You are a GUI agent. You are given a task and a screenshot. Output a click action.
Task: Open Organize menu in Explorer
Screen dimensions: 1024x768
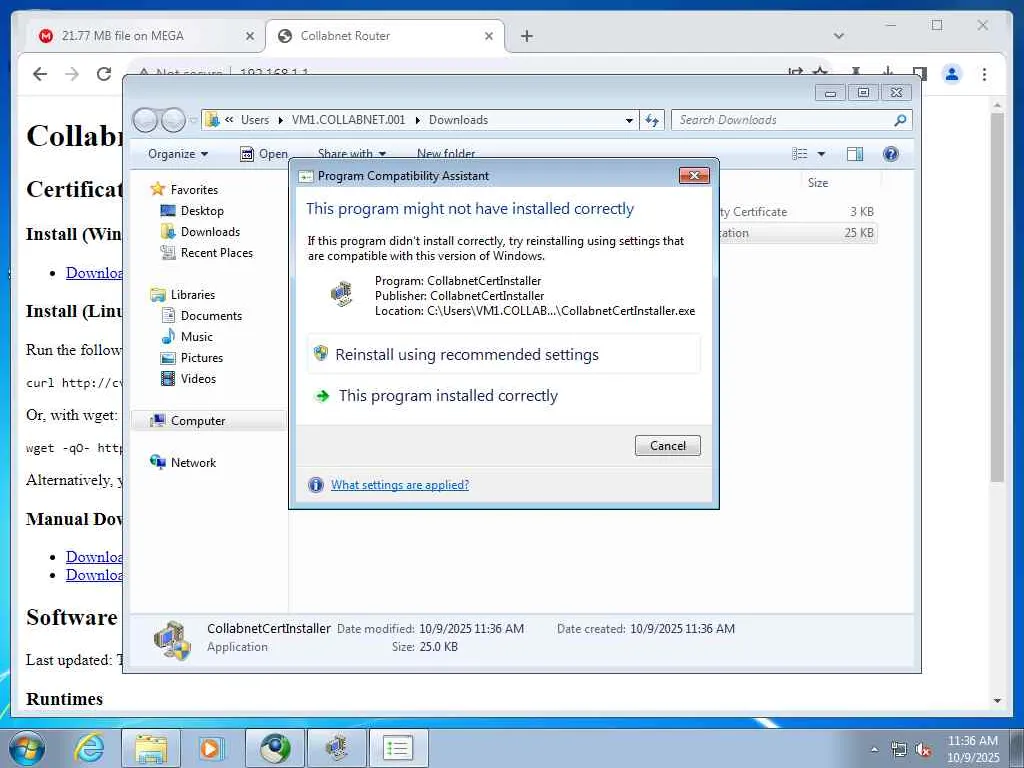(178, 154)
